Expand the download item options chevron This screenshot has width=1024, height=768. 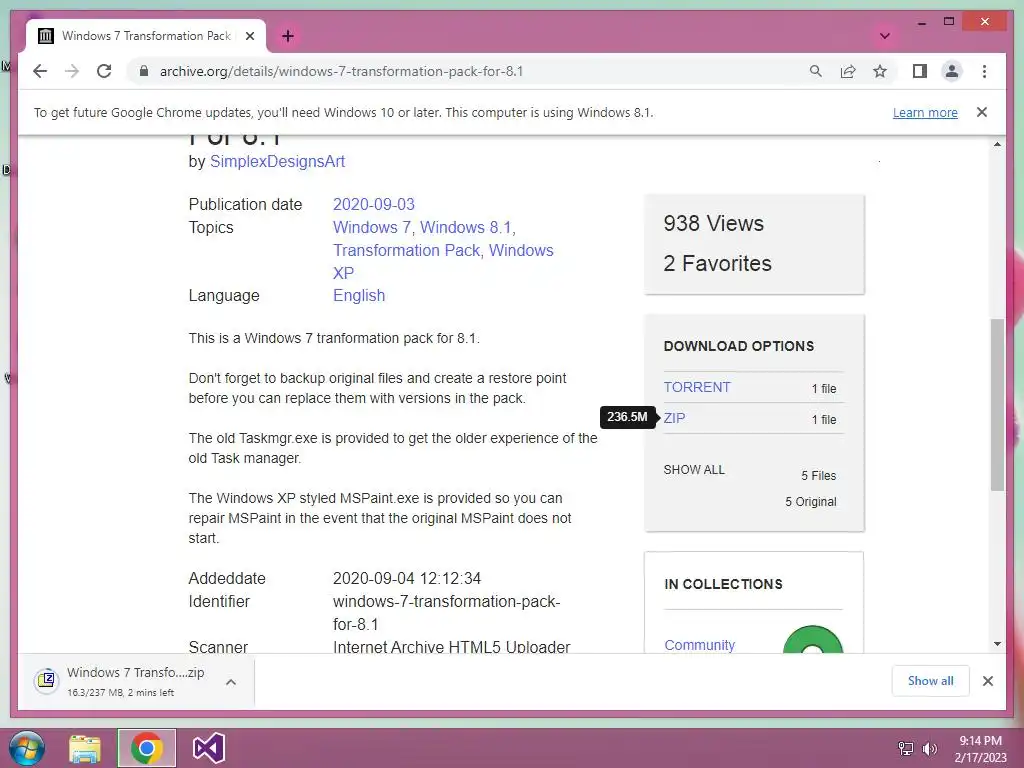point(231,682)
